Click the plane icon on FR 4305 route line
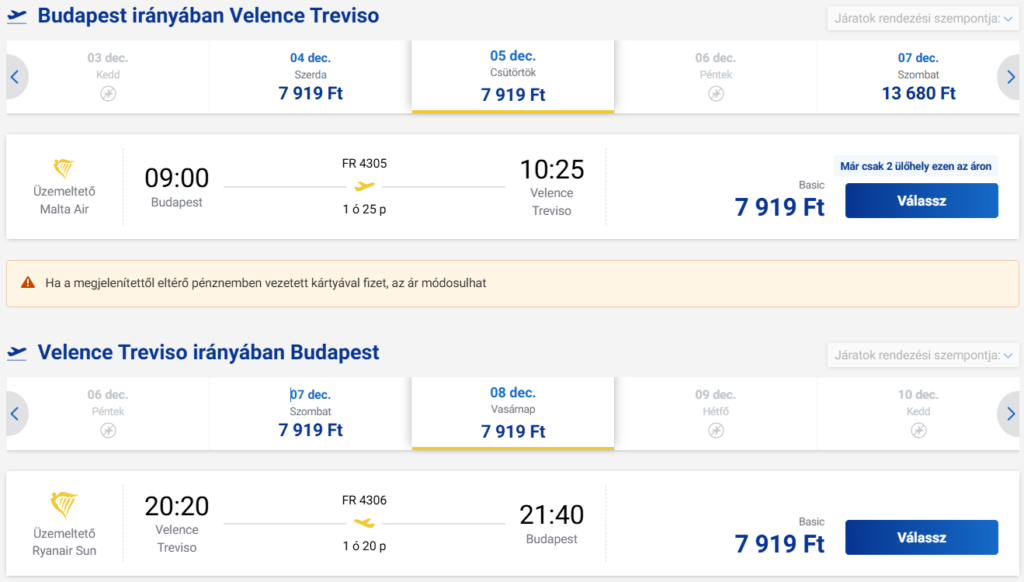The height and width of the screenshot is (582, 1024). [x=364, y=186]
